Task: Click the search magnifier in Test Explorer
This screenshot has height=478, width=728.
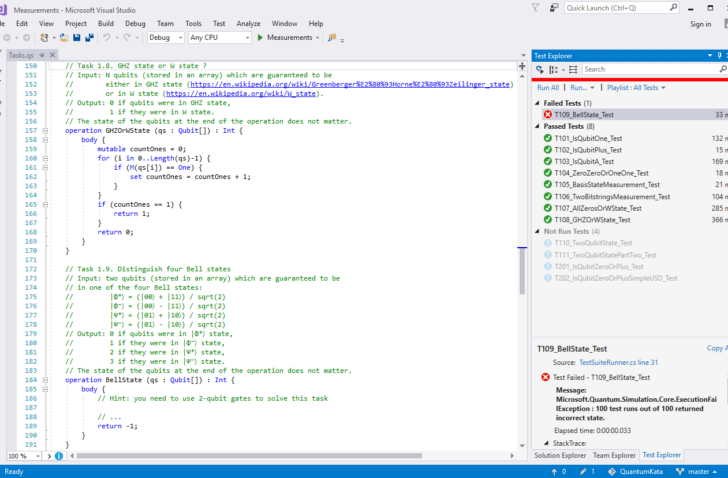Action: pyautogui.click(x=722, y=69)
